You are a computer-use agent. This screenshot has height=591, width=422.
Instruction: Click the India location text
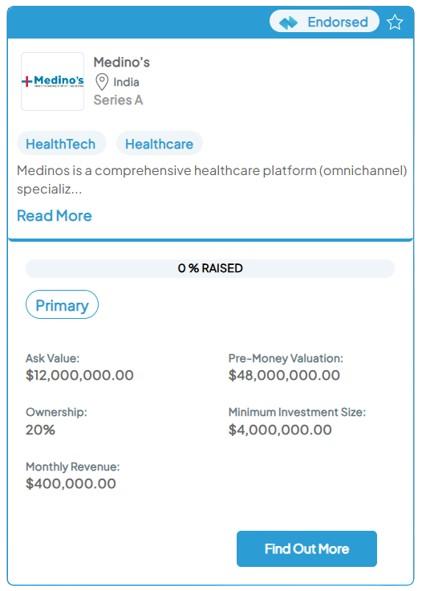coord(126,82)
